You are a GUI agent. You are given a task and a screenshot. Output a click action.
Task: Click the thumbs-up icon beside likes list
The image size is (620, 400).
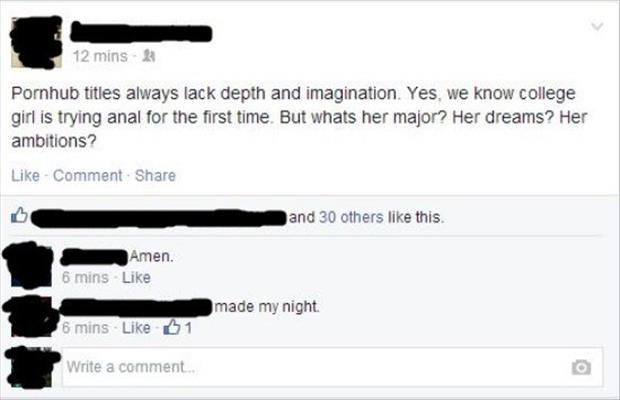coord(19,215)
